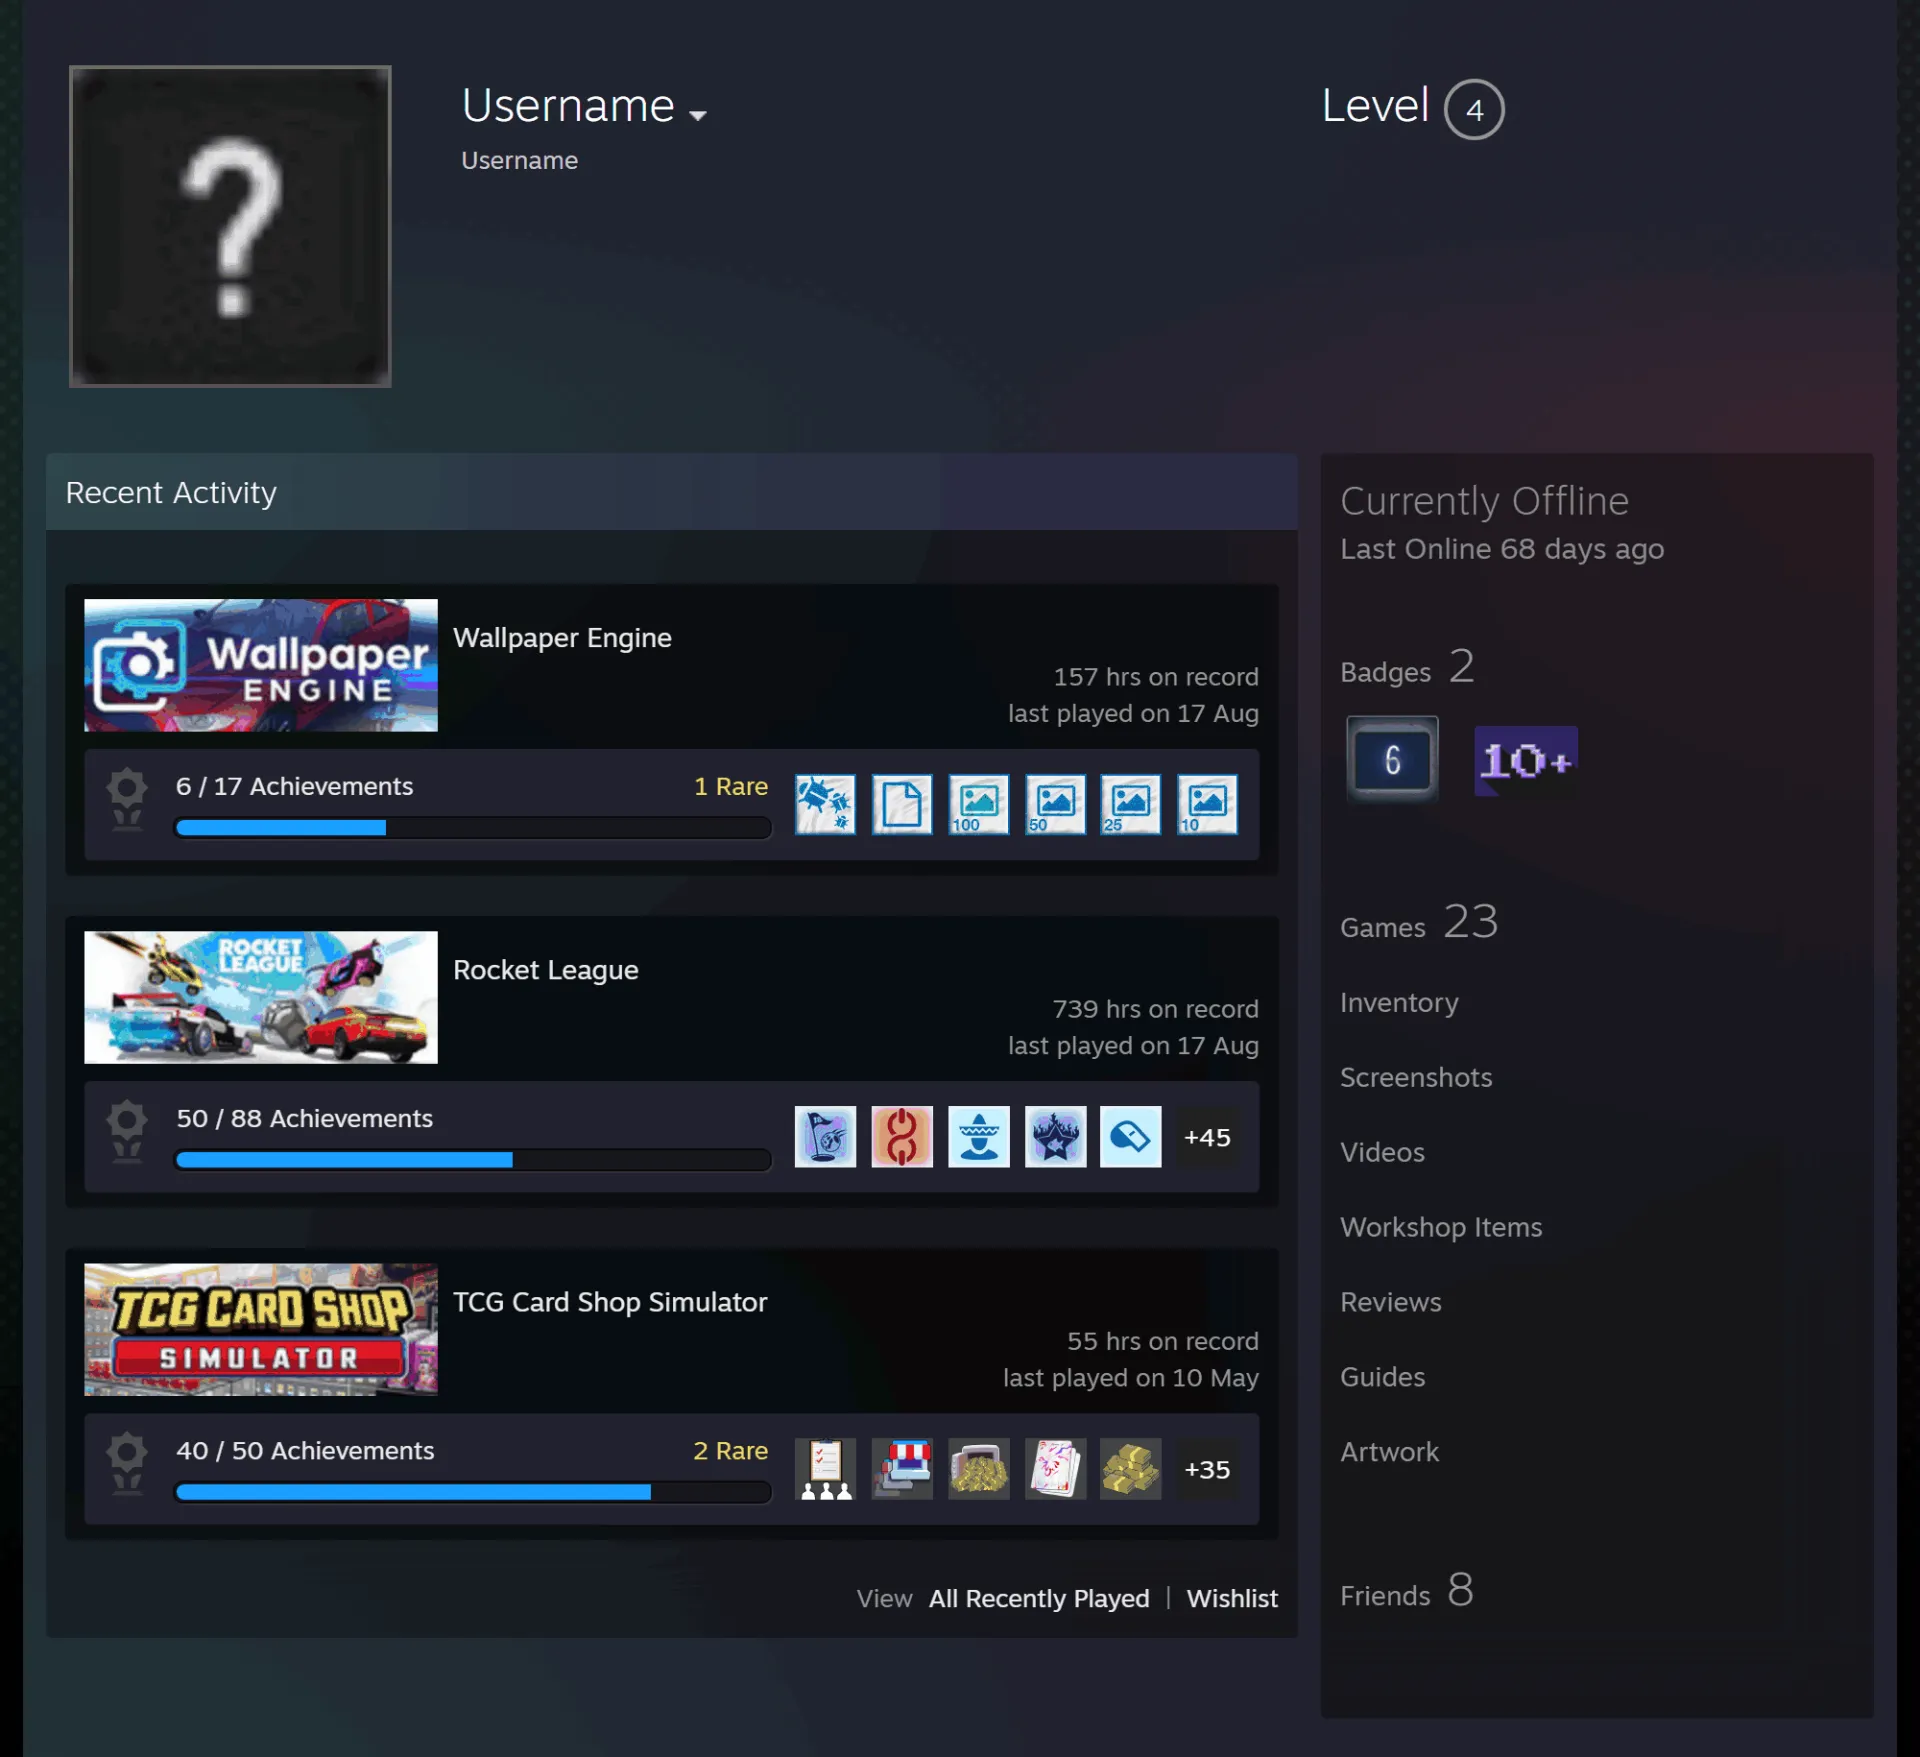Click the TCG Card Shop achievement progress bar
Image resolution: width=1920 pixels, height=1757 pixels.
(473, 1492)
